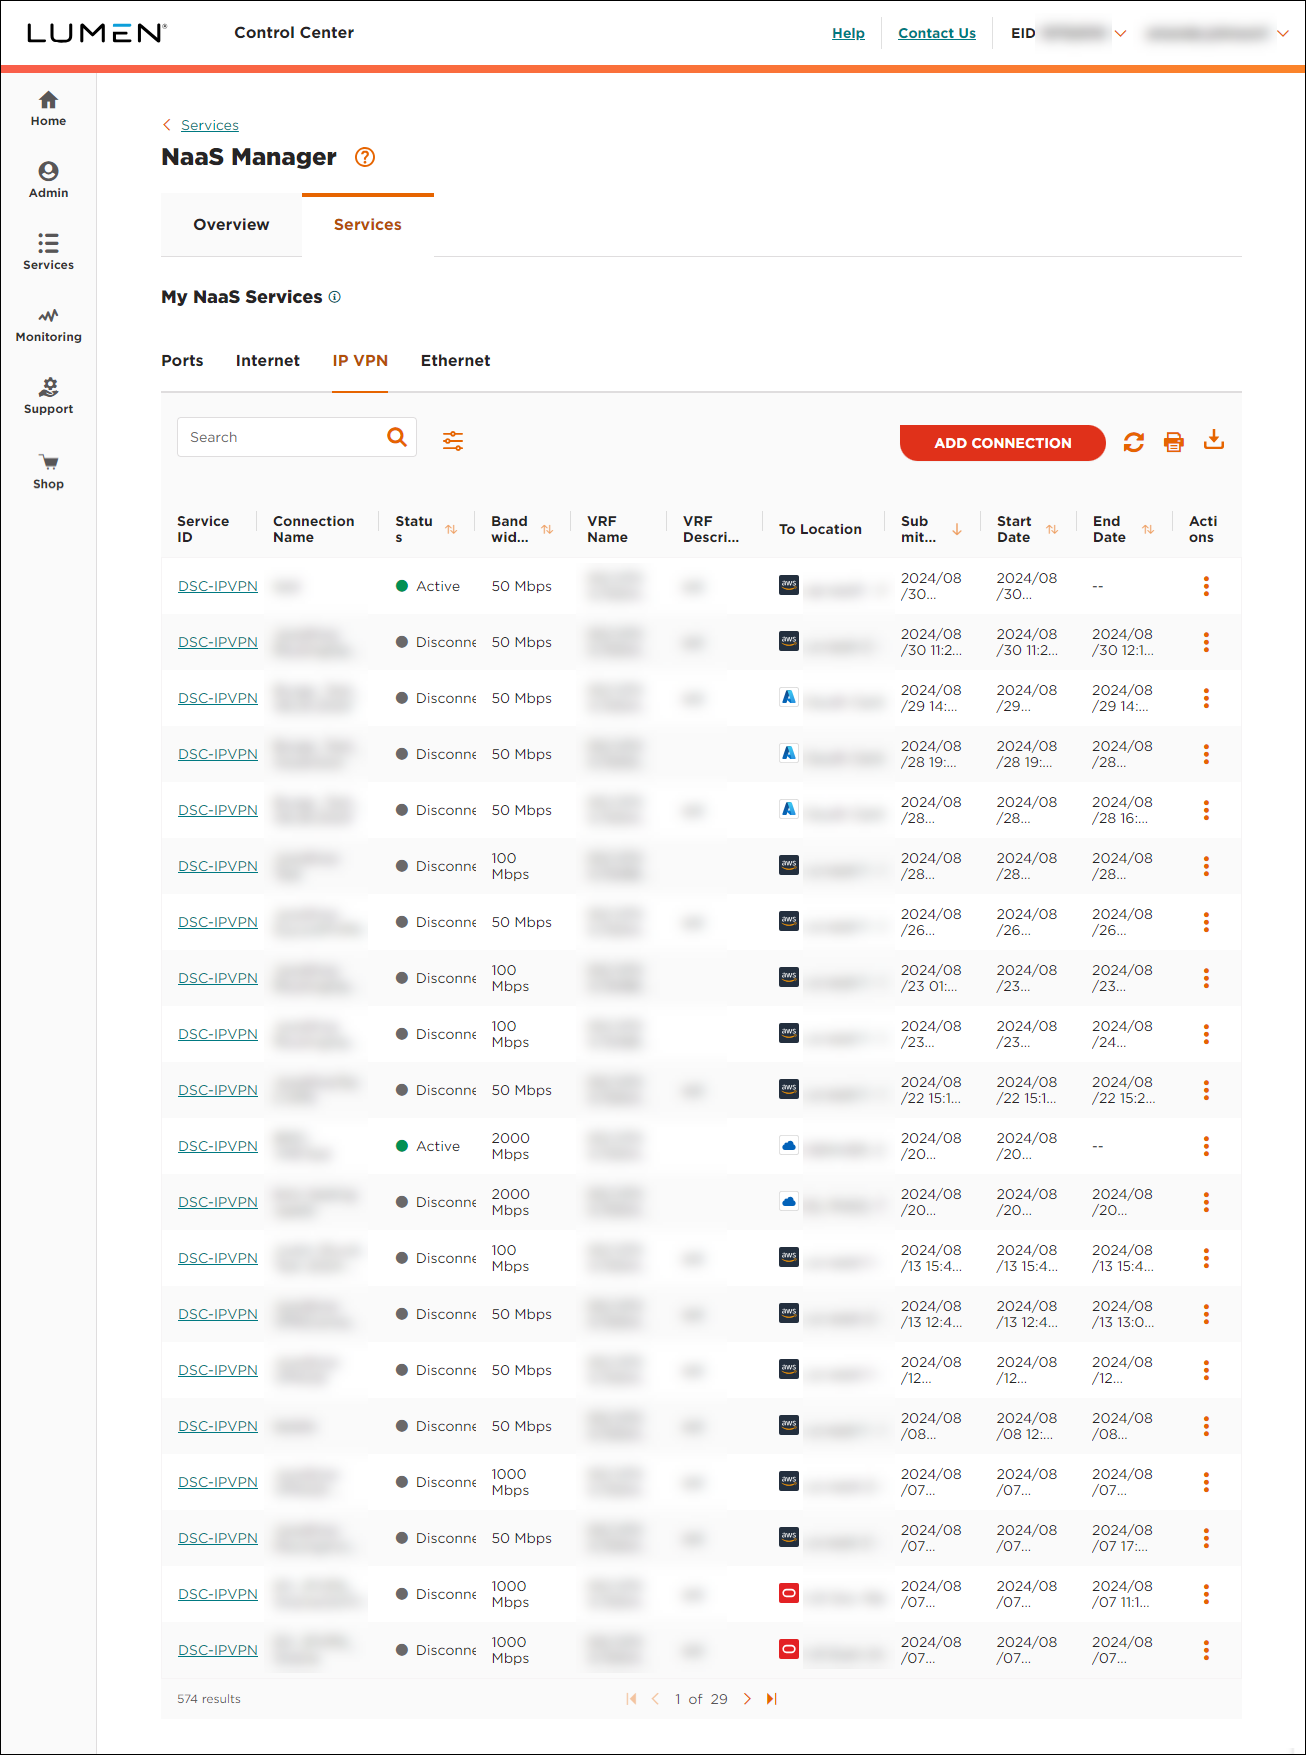Open the Shop sidebar item
Image resolution: width=1306 pixels, height=1755 pixels.
coord(48,472)
